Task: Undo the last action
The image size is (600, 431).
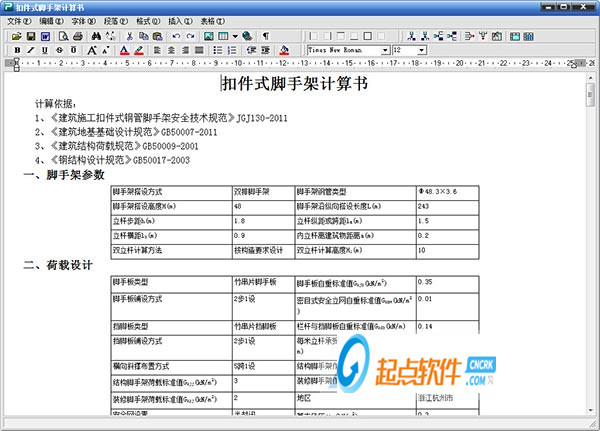Action: click(x=176, y=36)
